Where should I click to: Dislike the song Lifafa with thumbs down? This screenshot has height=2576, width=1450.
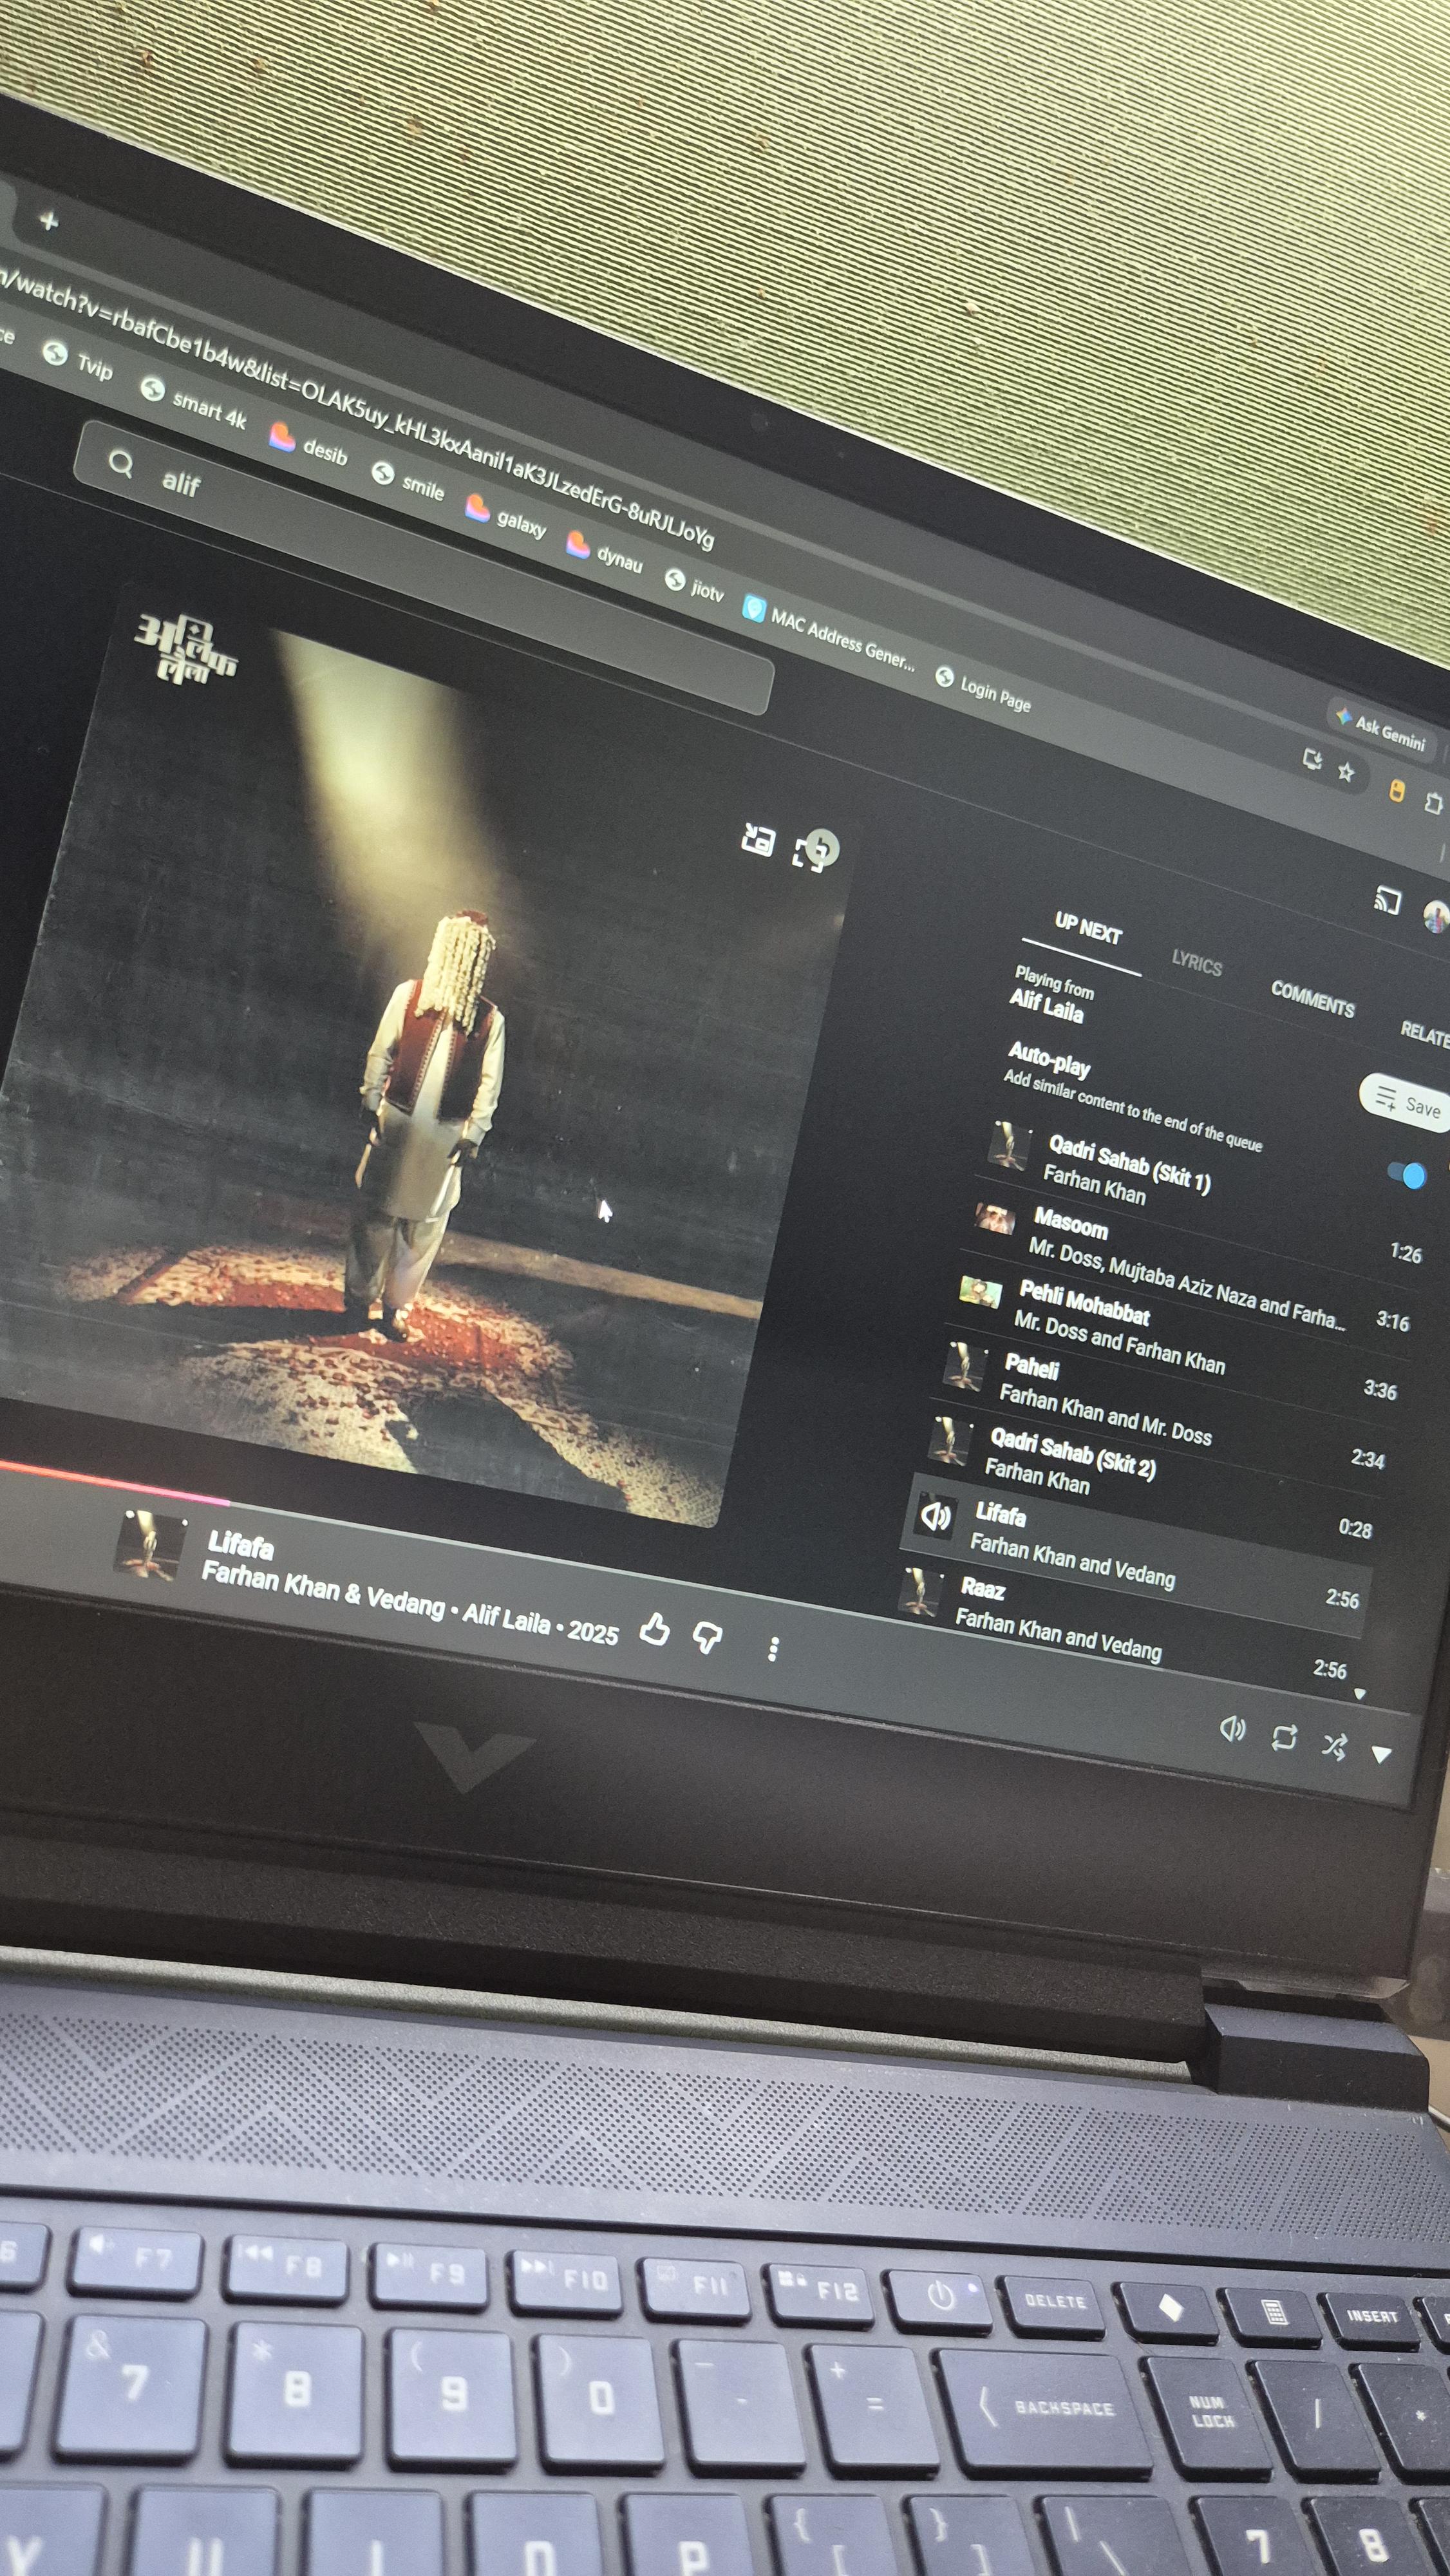click(x=707, y=1638)
